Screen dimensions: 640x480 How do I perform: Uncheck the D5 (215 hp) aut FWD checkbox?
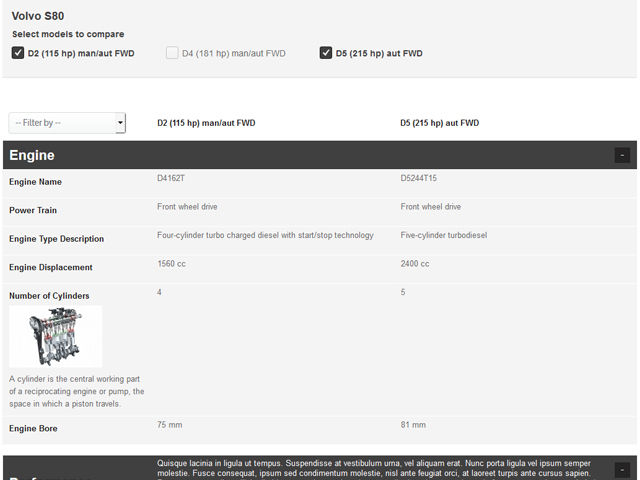(326, 53)
